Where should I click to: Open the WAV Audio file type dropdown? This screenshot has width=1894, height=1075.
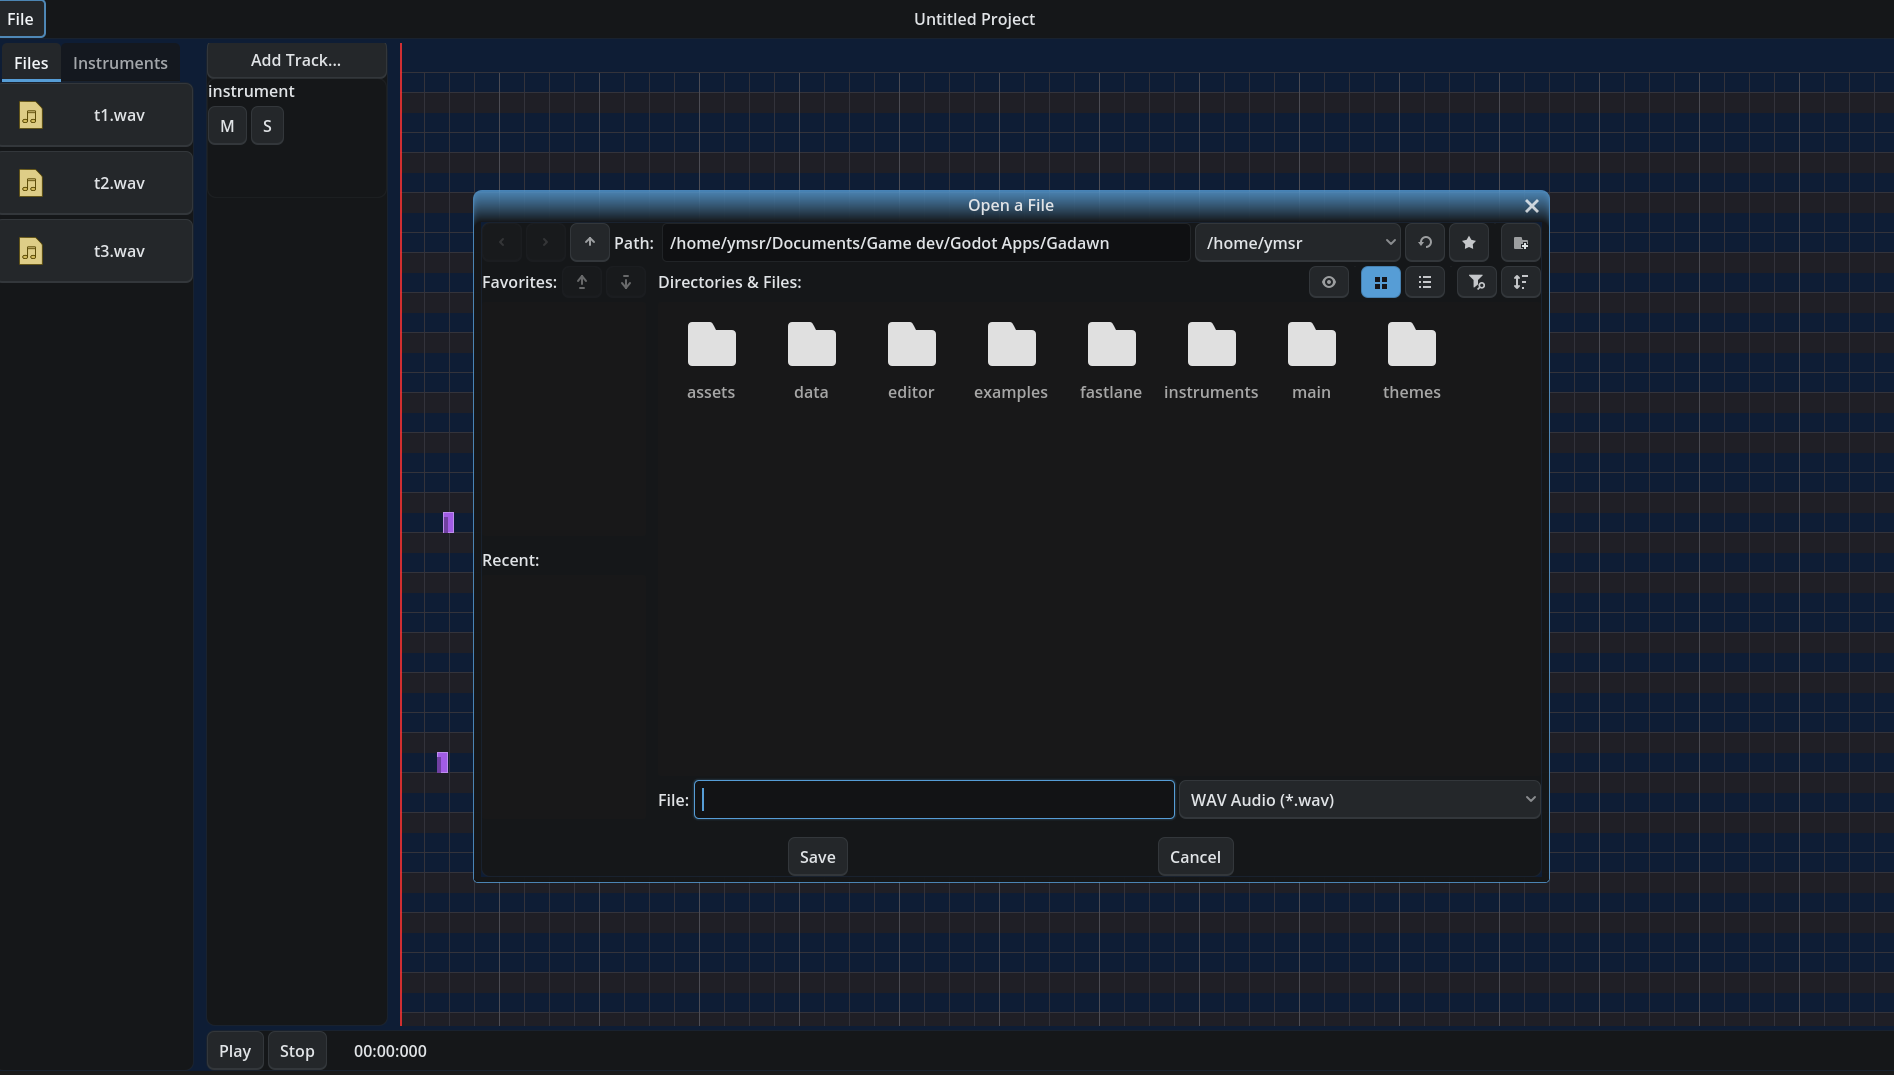pos(1360,800)
